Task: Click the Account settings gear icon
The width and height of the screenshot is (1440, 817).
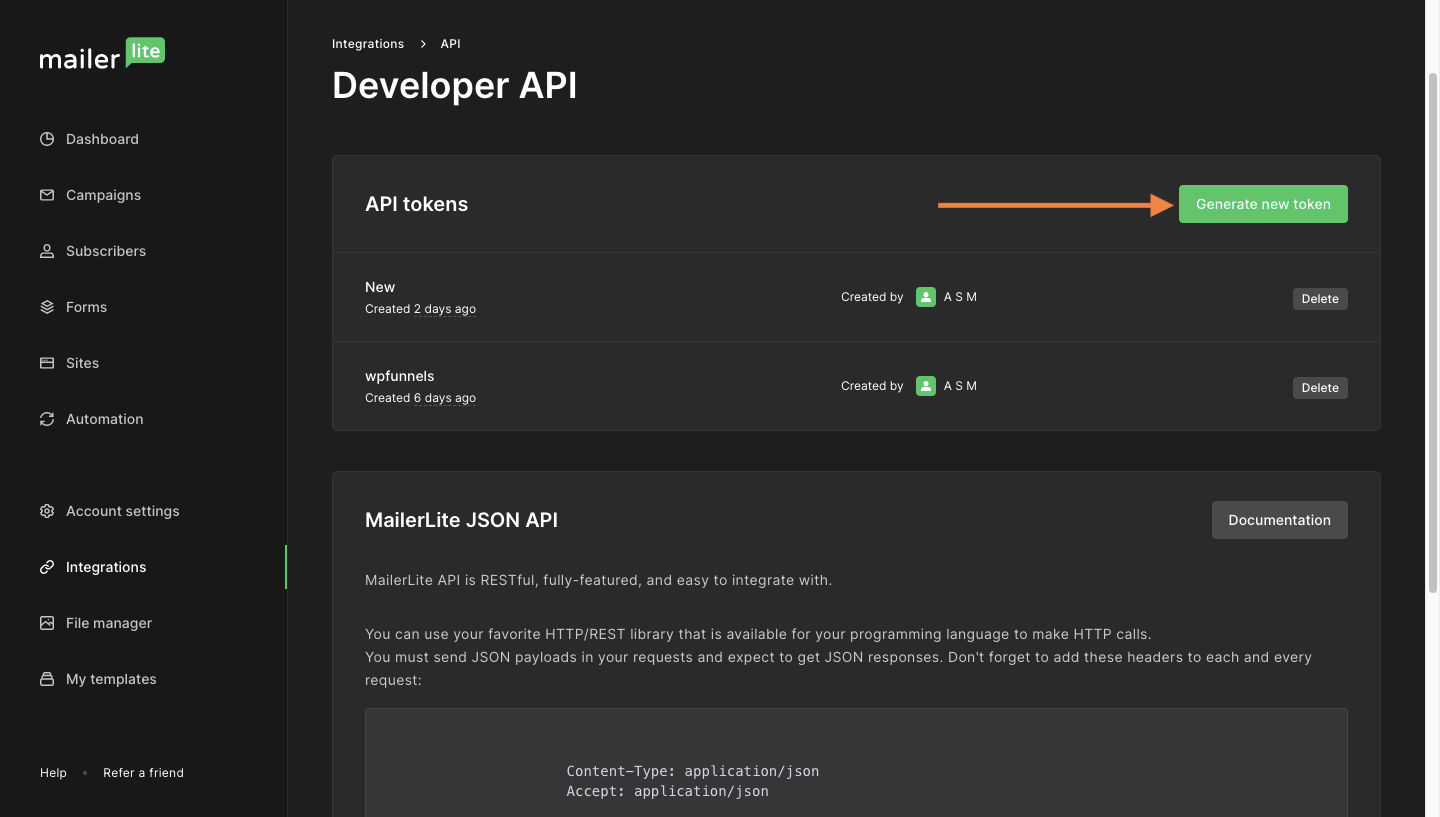Action: tap(47, 511)
